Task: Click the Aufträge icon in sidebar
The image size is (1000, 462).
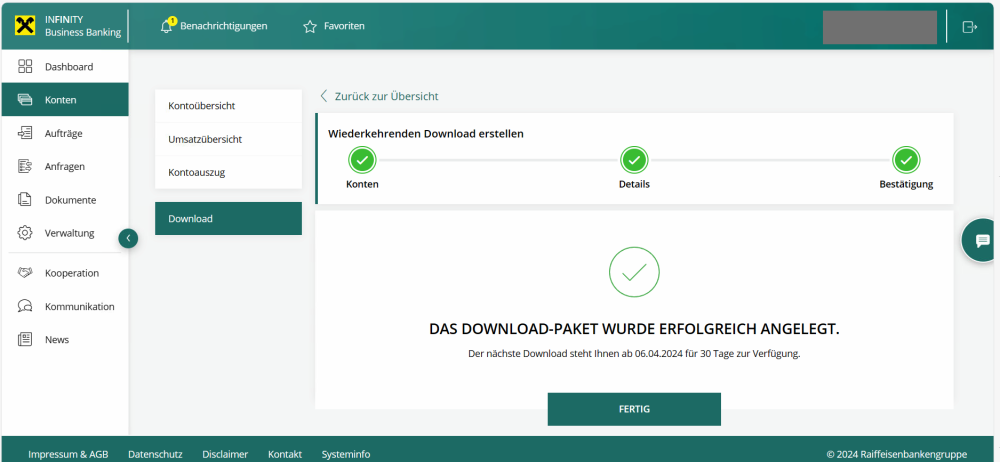Action: click(x=25, y=133)
